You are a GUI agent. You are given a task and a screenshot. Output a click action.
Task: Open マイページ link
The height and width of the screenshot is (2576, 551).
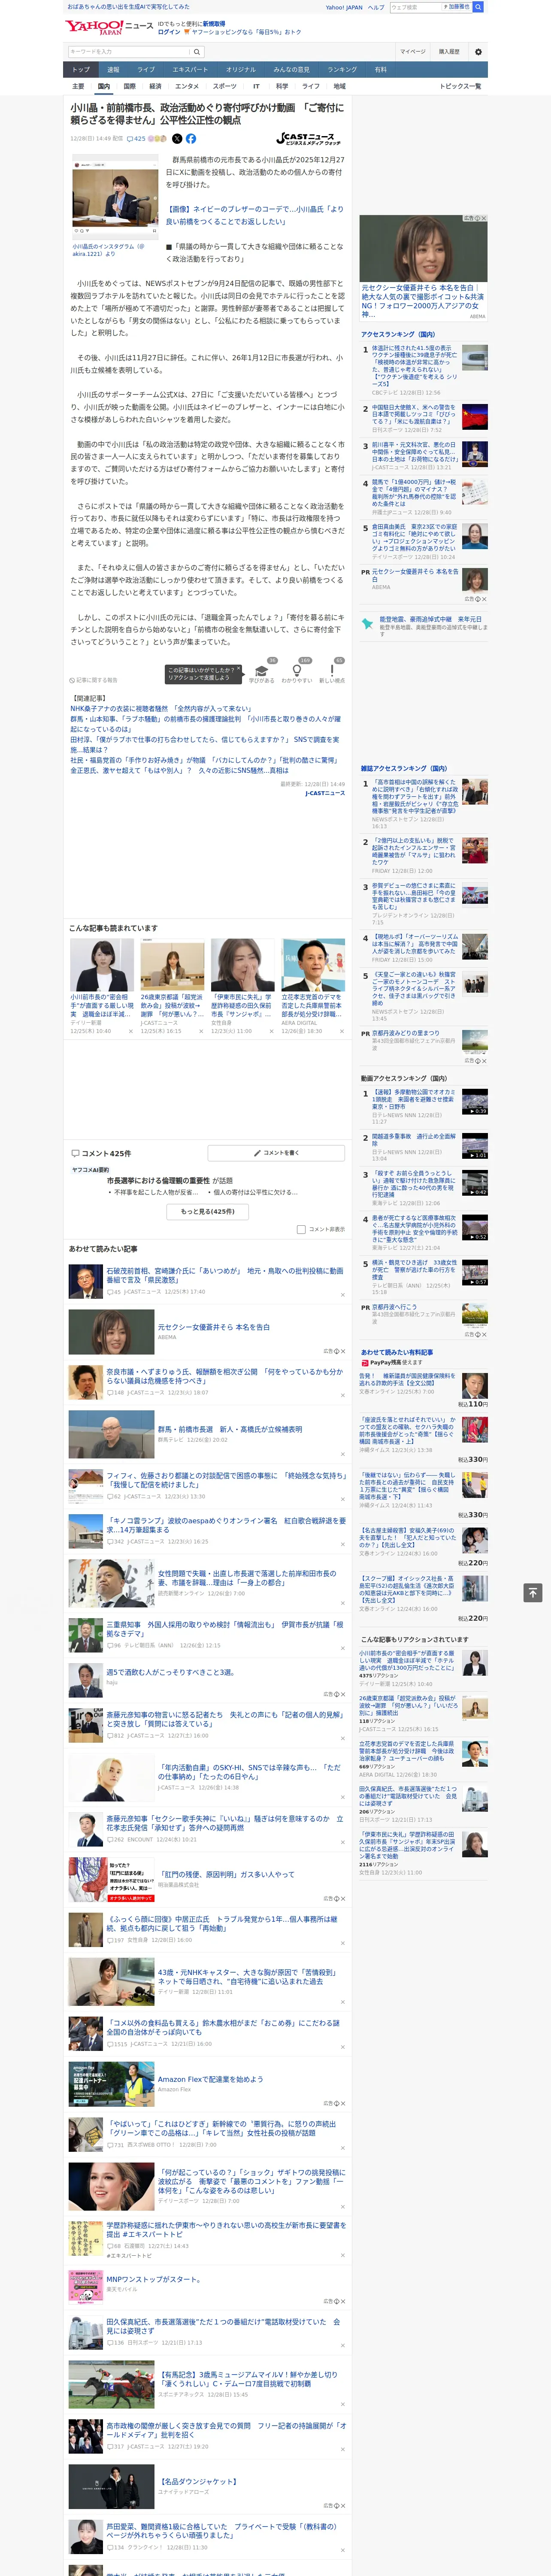413,51
